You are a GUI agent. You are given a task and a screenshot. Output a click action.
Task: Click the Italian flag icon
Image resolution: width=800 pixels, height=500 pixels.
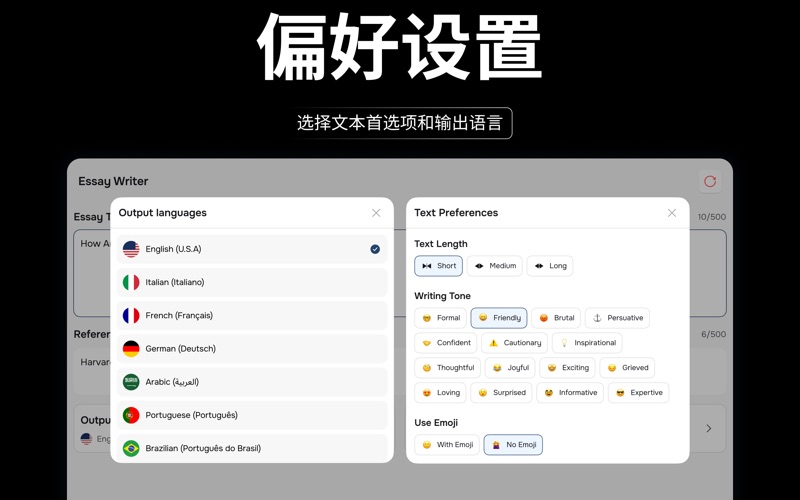point(131,282)
